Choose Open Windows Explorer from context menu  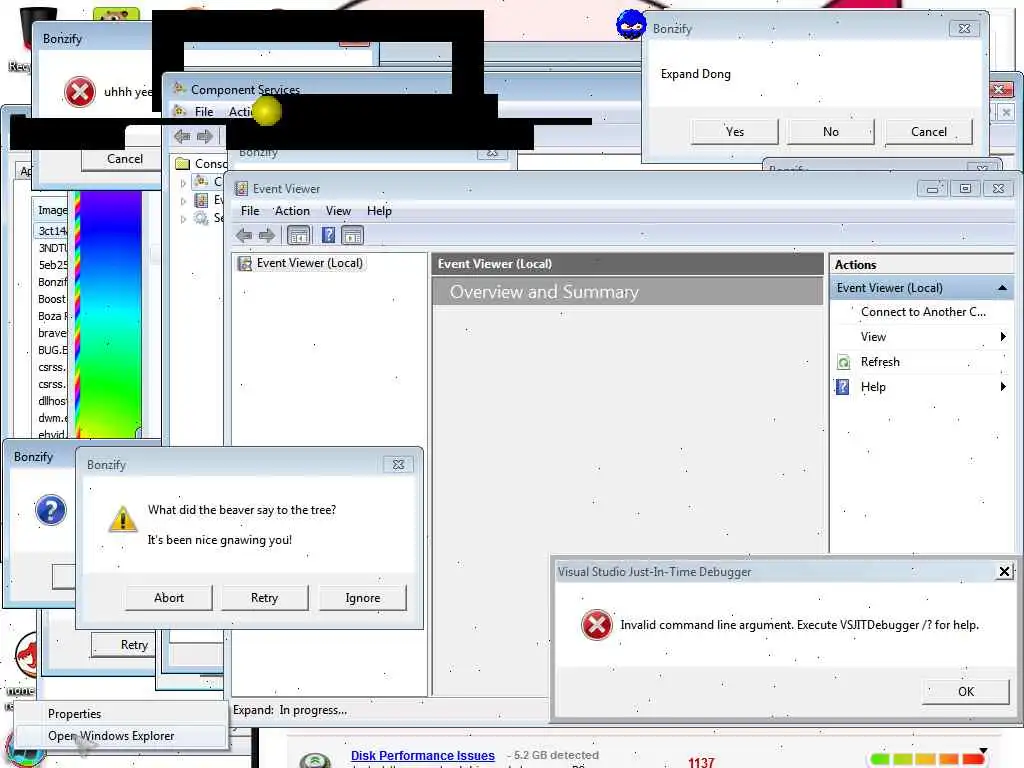[x=122, y=736]
